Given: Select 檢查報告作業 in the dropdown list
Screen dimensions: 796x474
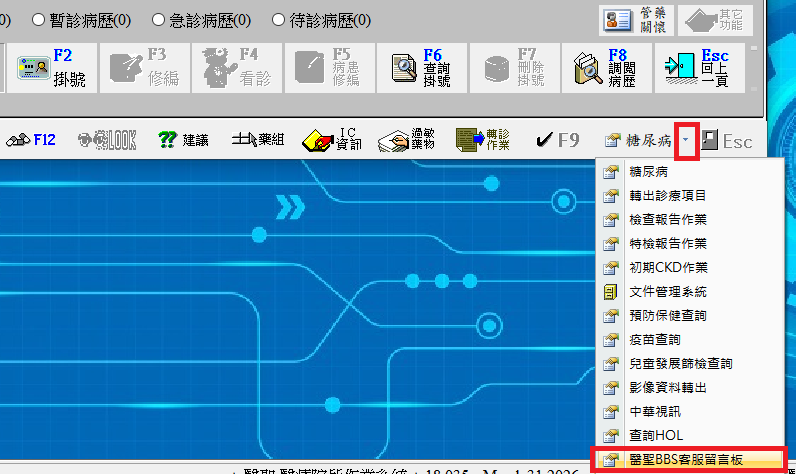Looking at the screenshot, I should (x=668, y=219).
